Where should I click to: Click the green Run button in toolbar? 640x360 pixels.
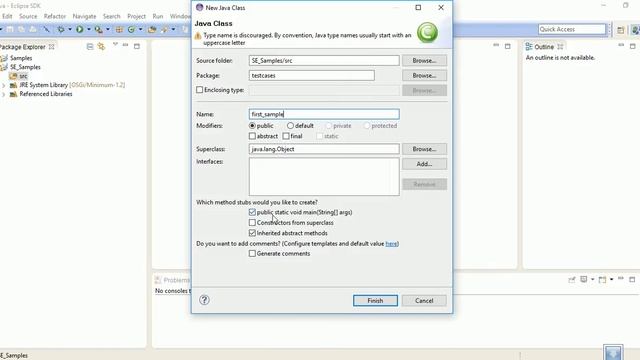[x=80, y=29]
